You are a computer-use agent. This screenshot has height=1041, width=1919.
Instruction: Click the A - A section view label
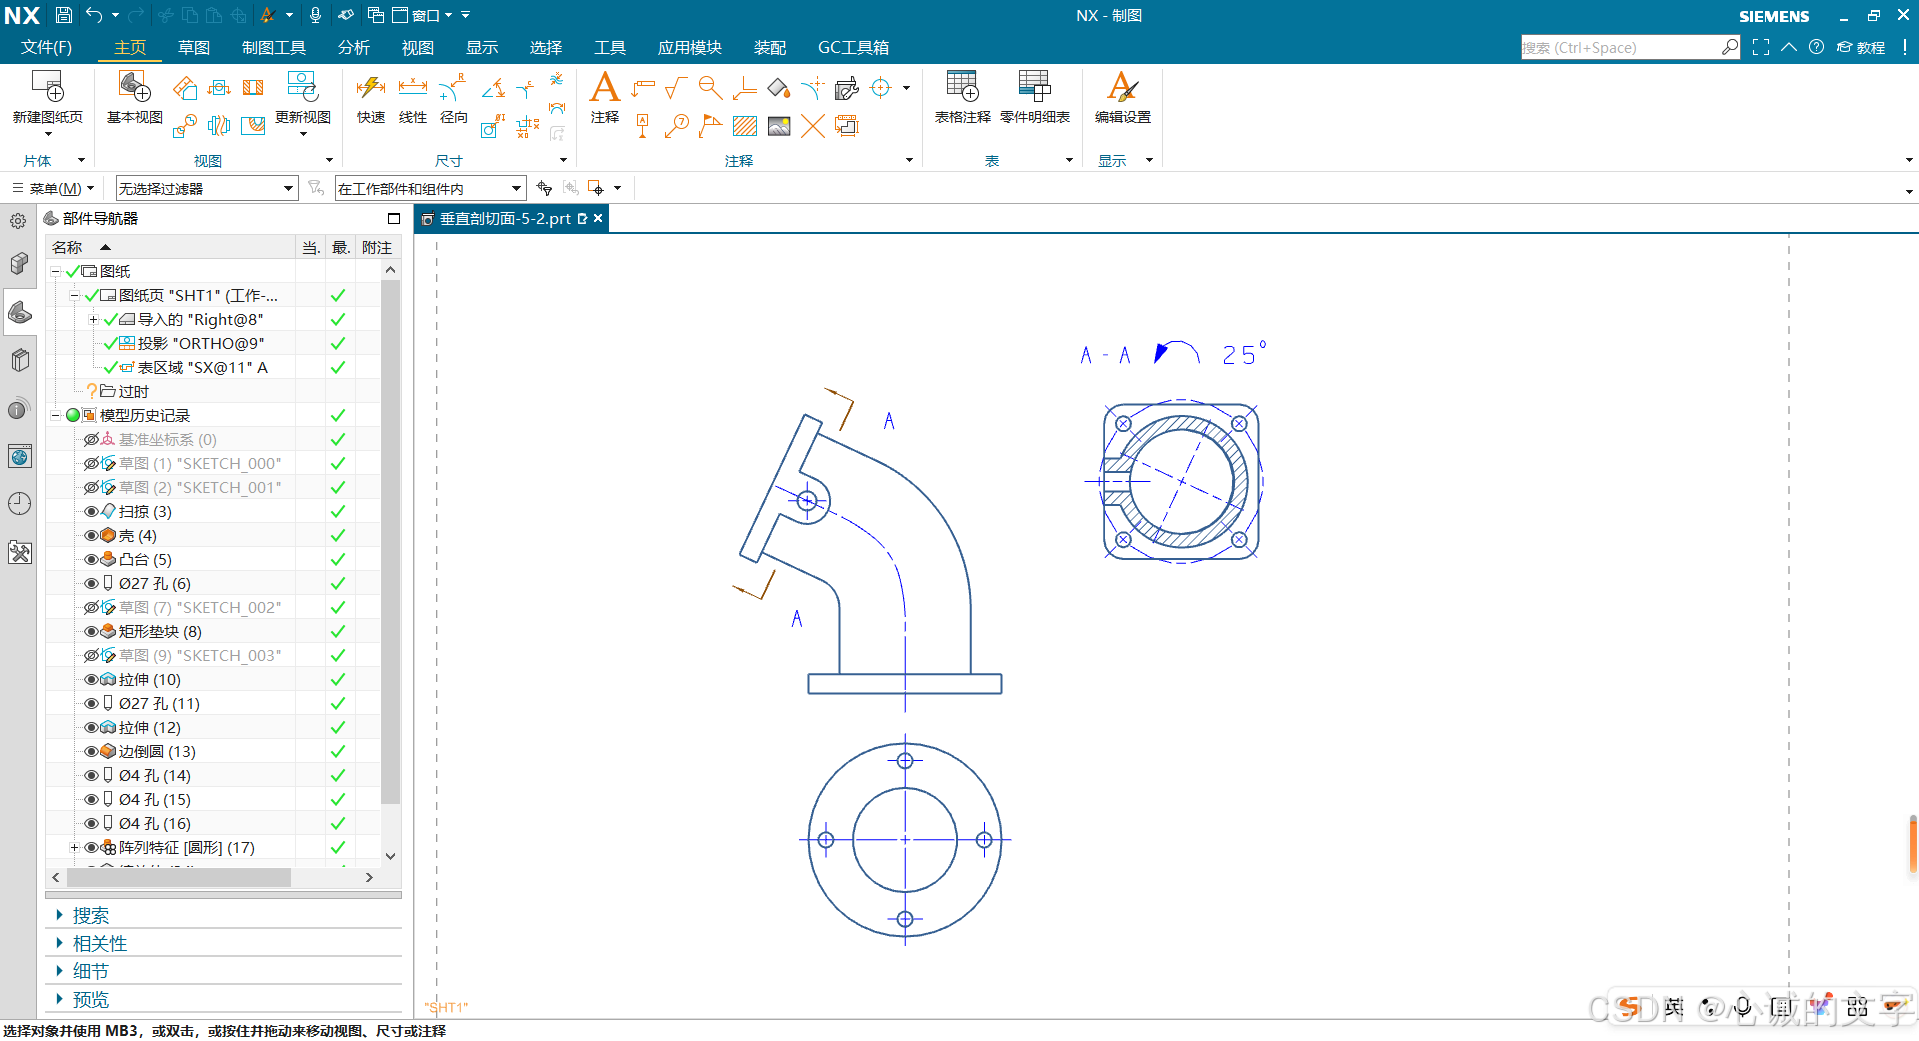point(1105,355)
